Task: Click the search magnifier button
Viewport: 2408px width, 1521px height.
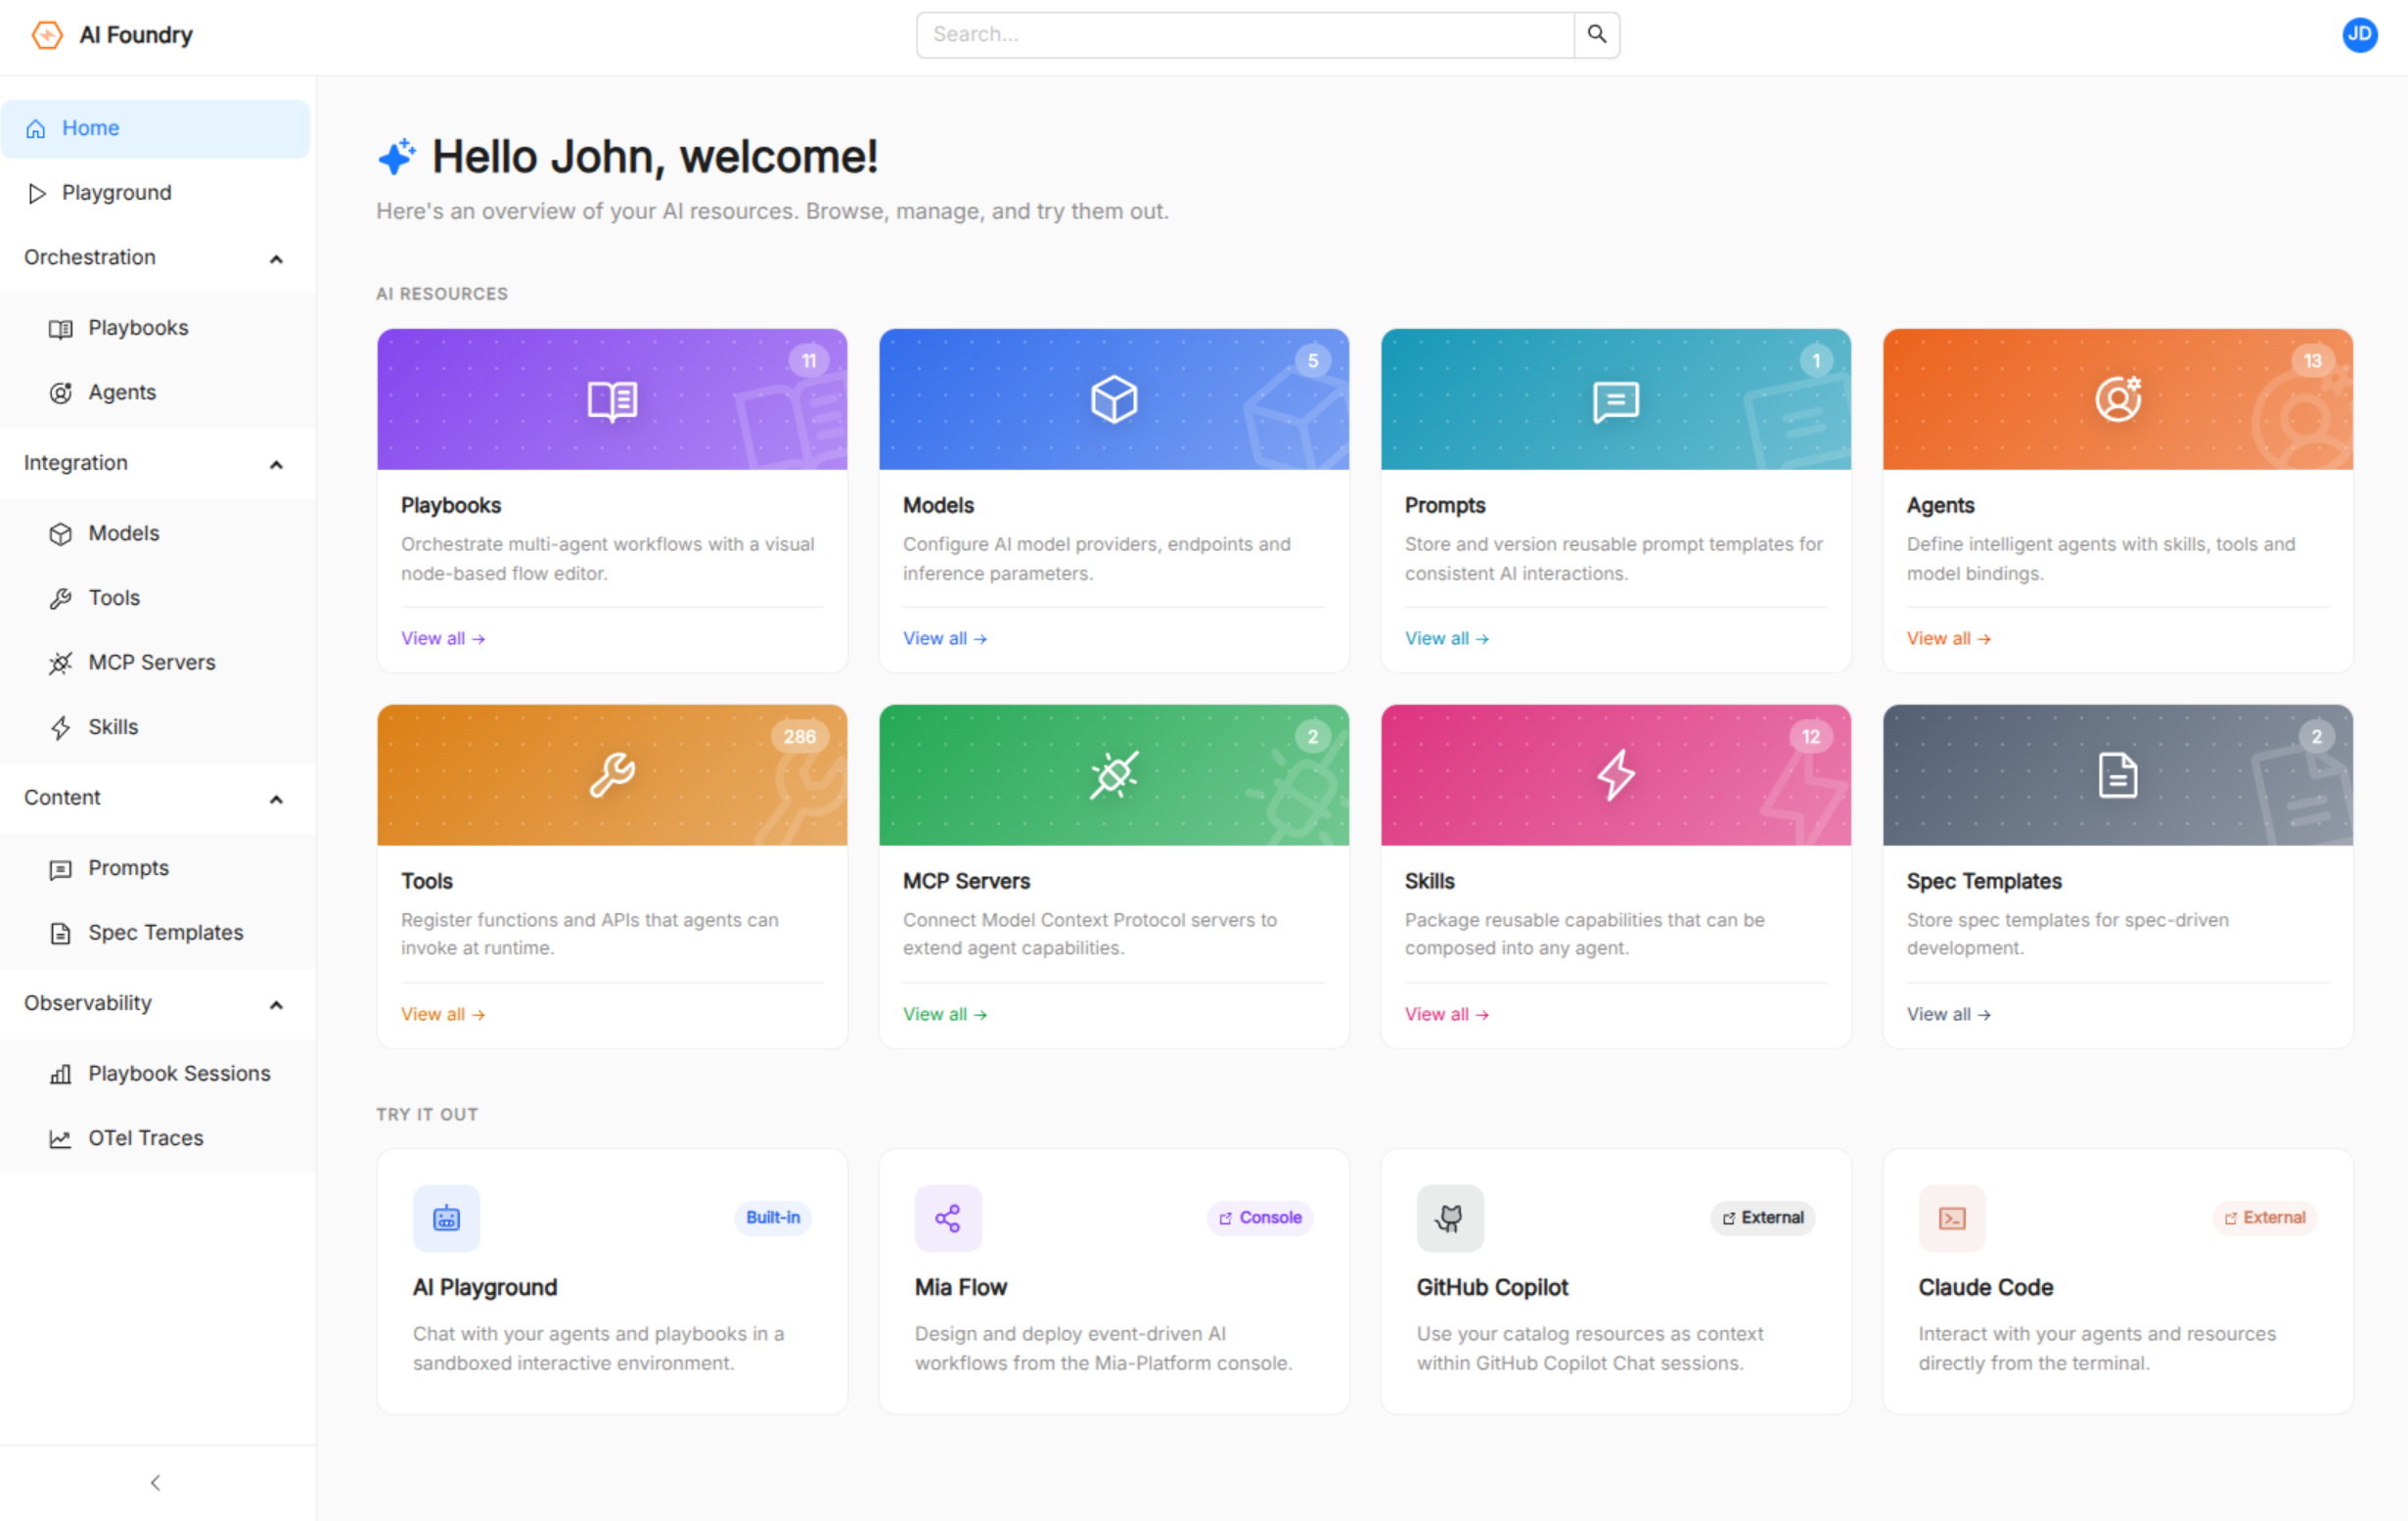Action: 1597,35
